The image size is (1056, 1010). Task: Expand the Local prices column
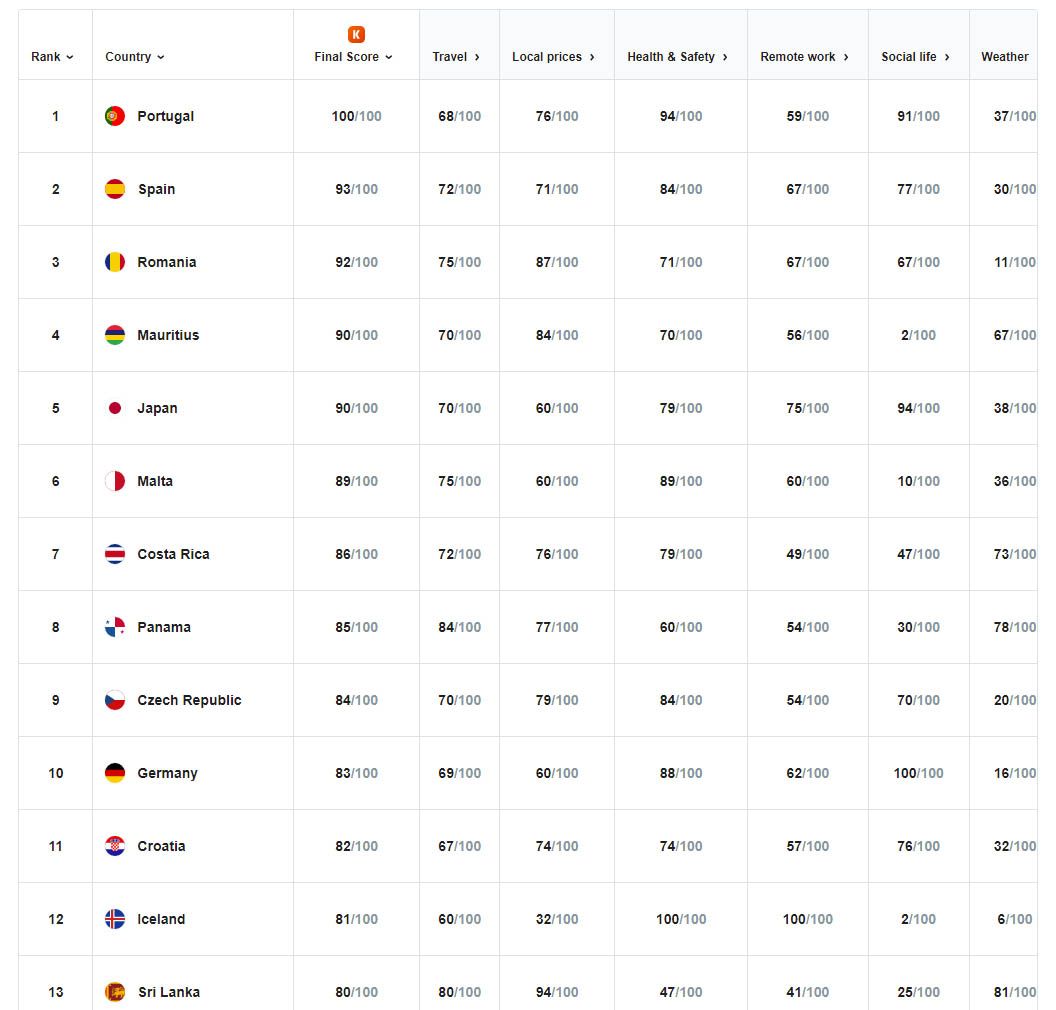(553, 57)
